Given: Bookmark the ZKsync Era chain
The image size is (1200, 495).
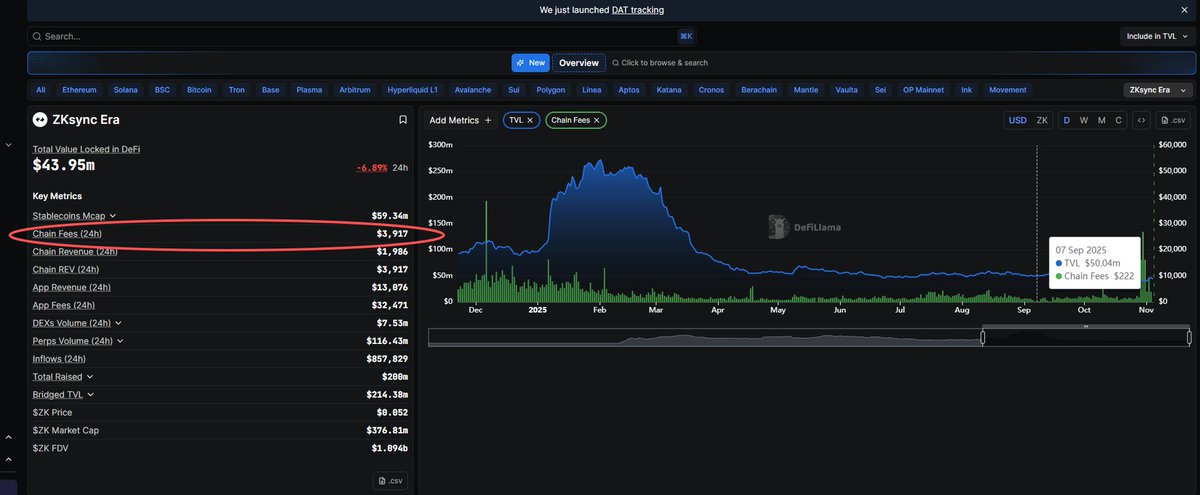Looking at the screenshot, I should click(403, 120).
